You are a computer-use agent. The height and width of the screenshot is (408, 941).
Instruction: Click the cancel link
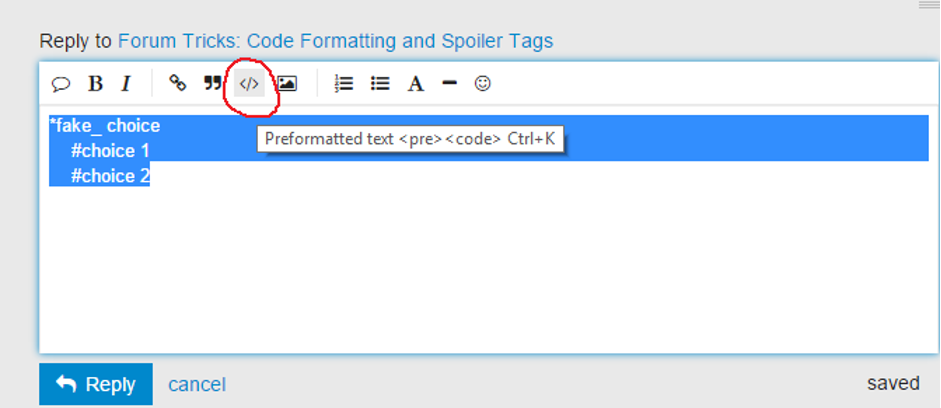[196, 384]
